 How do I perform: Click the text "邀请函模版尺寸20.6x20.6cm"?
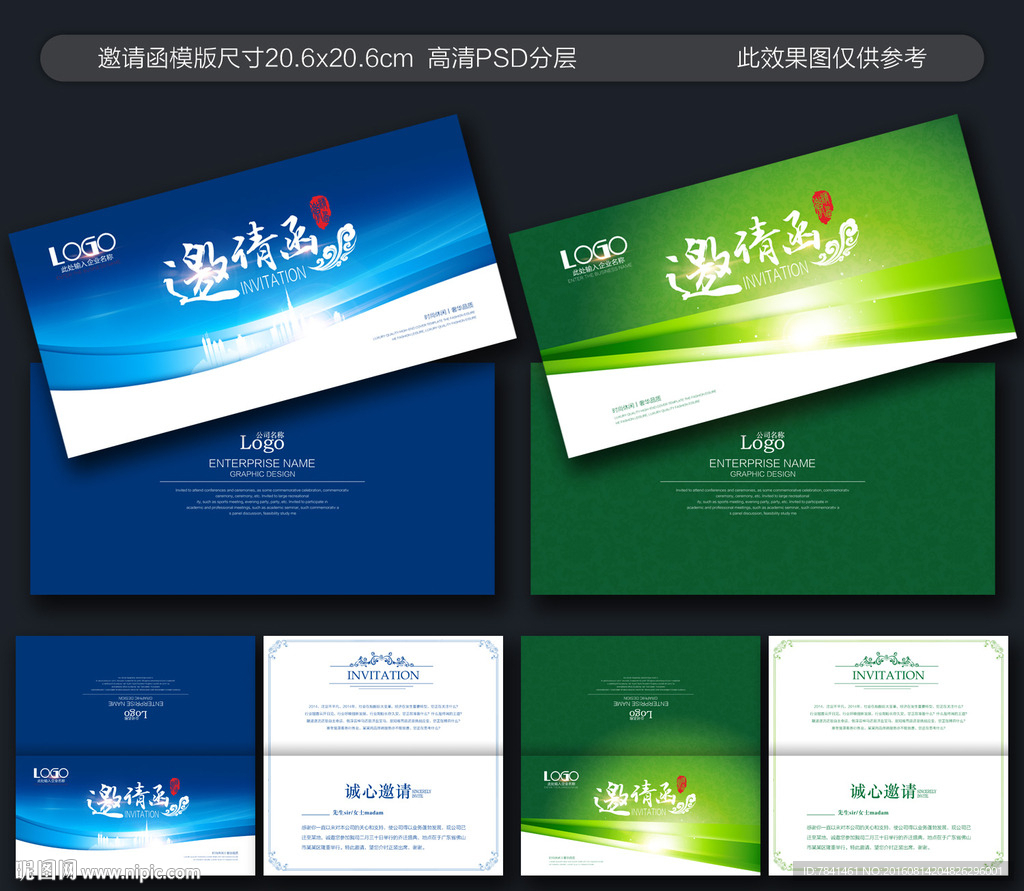click(x=255, y=58)
